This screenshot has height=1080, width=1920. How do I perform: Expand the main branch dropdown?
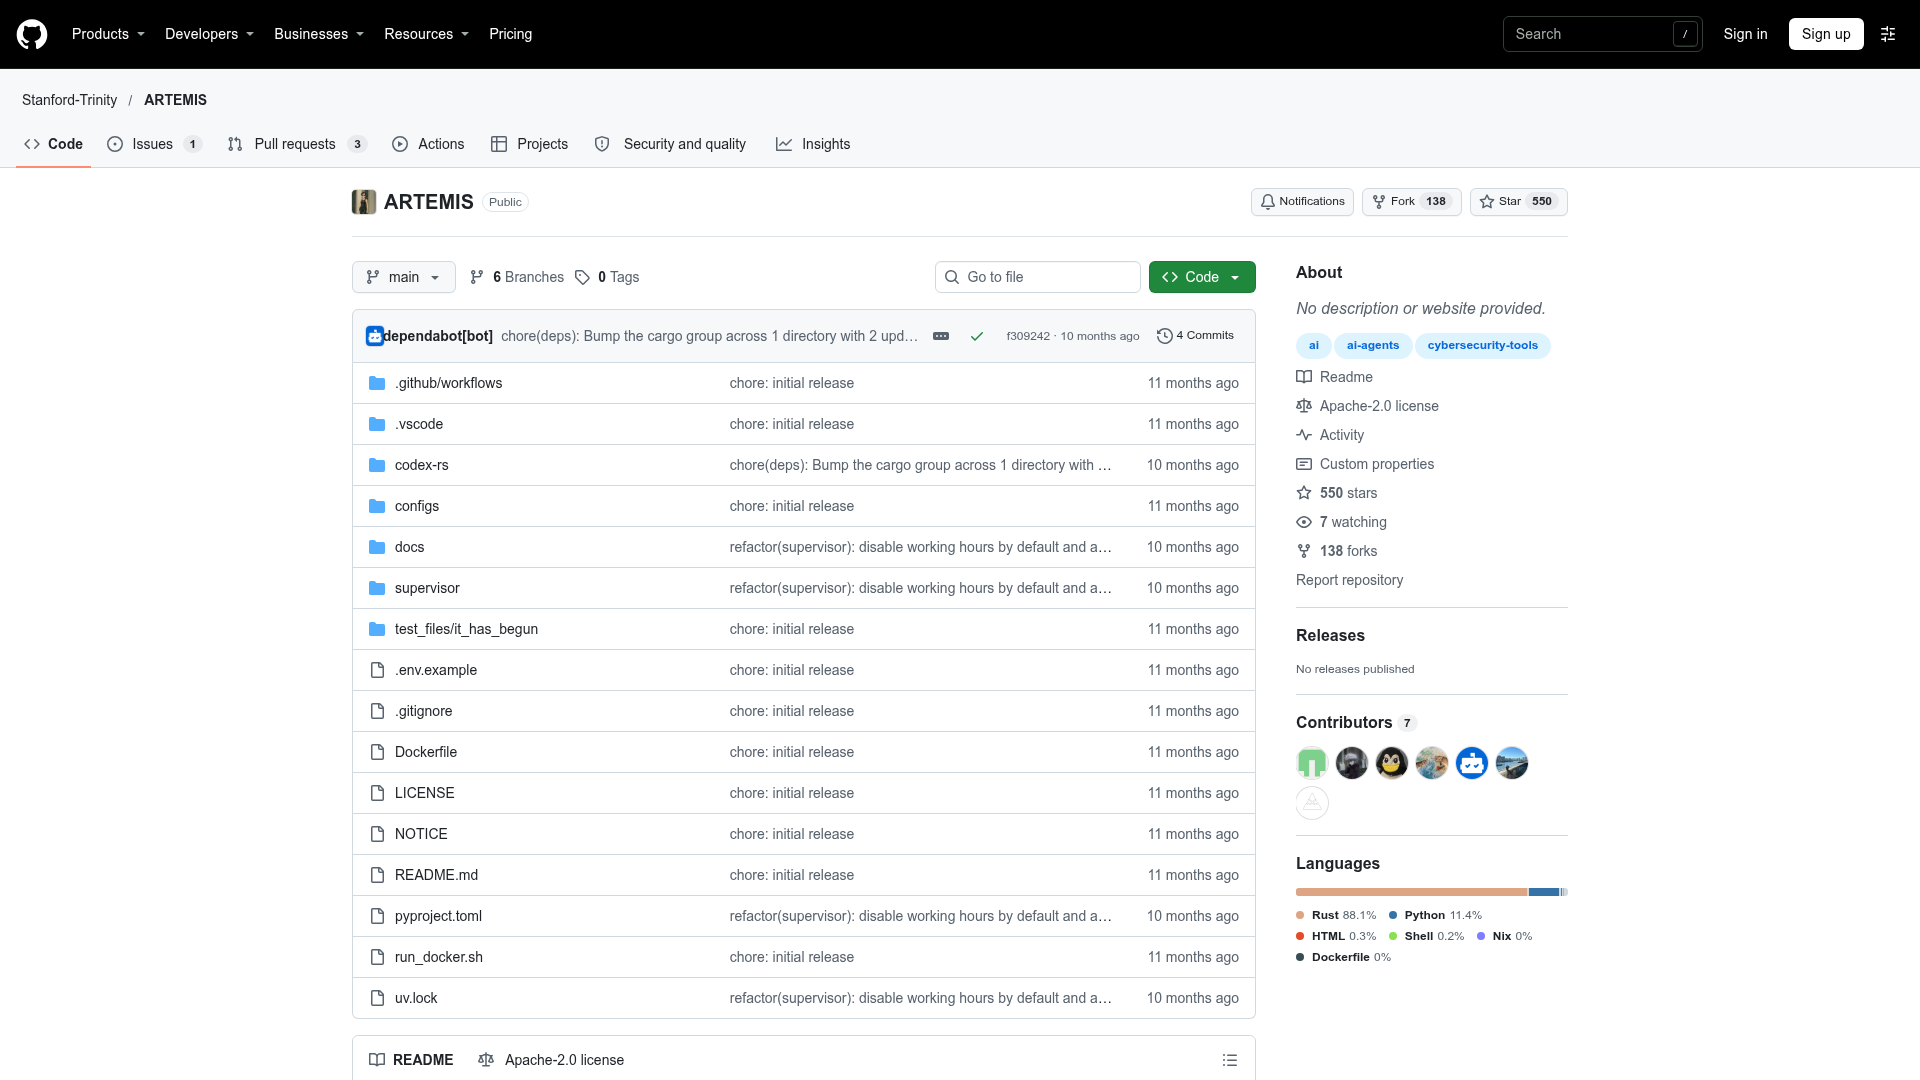[403, 277]
